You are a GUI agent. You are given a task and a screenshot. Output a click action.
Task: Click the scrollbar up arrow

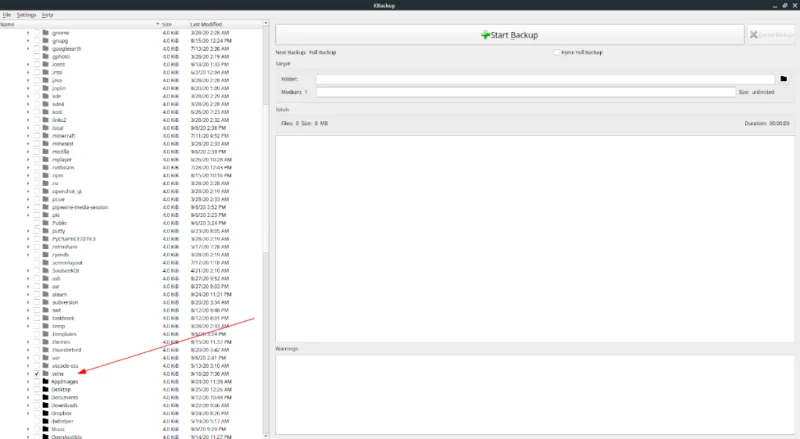pos(265,23)
